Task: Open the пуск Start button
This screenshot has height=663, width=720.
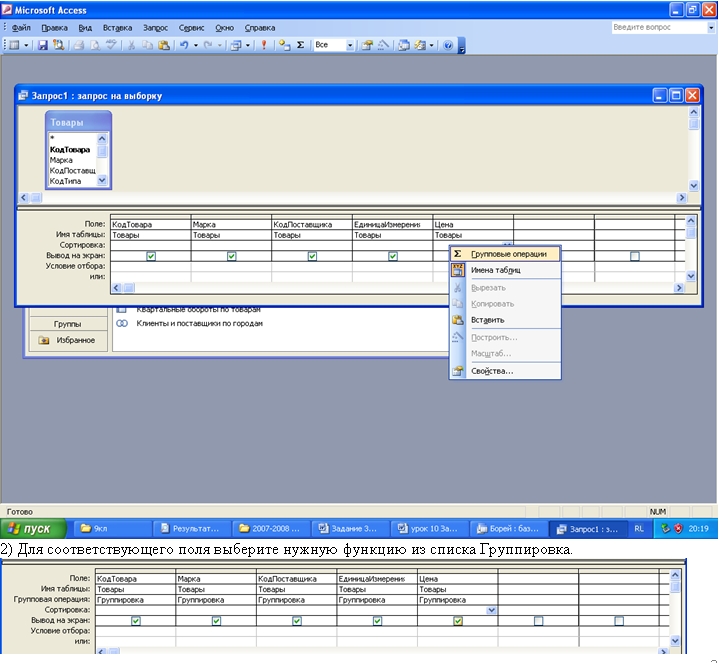Action: pos(34,528)
